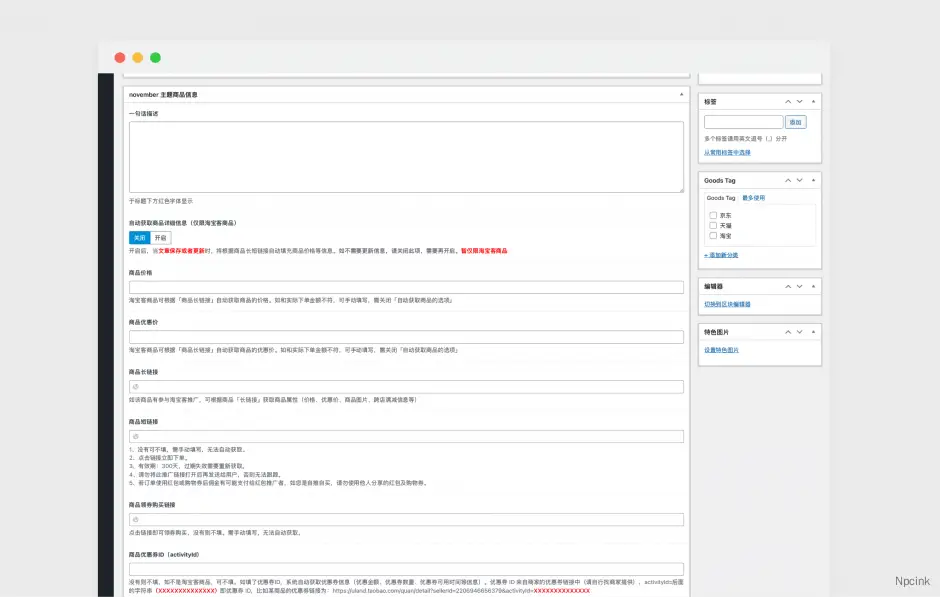Check the 京东 goods tag checkbox
The width and height of the screenshot is (940, 597).
(712, 215)
